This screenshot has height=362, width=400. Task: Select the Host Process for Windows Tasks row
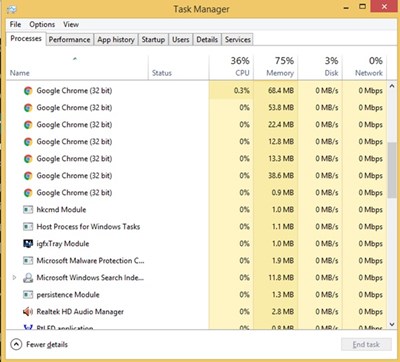point(197,227)
